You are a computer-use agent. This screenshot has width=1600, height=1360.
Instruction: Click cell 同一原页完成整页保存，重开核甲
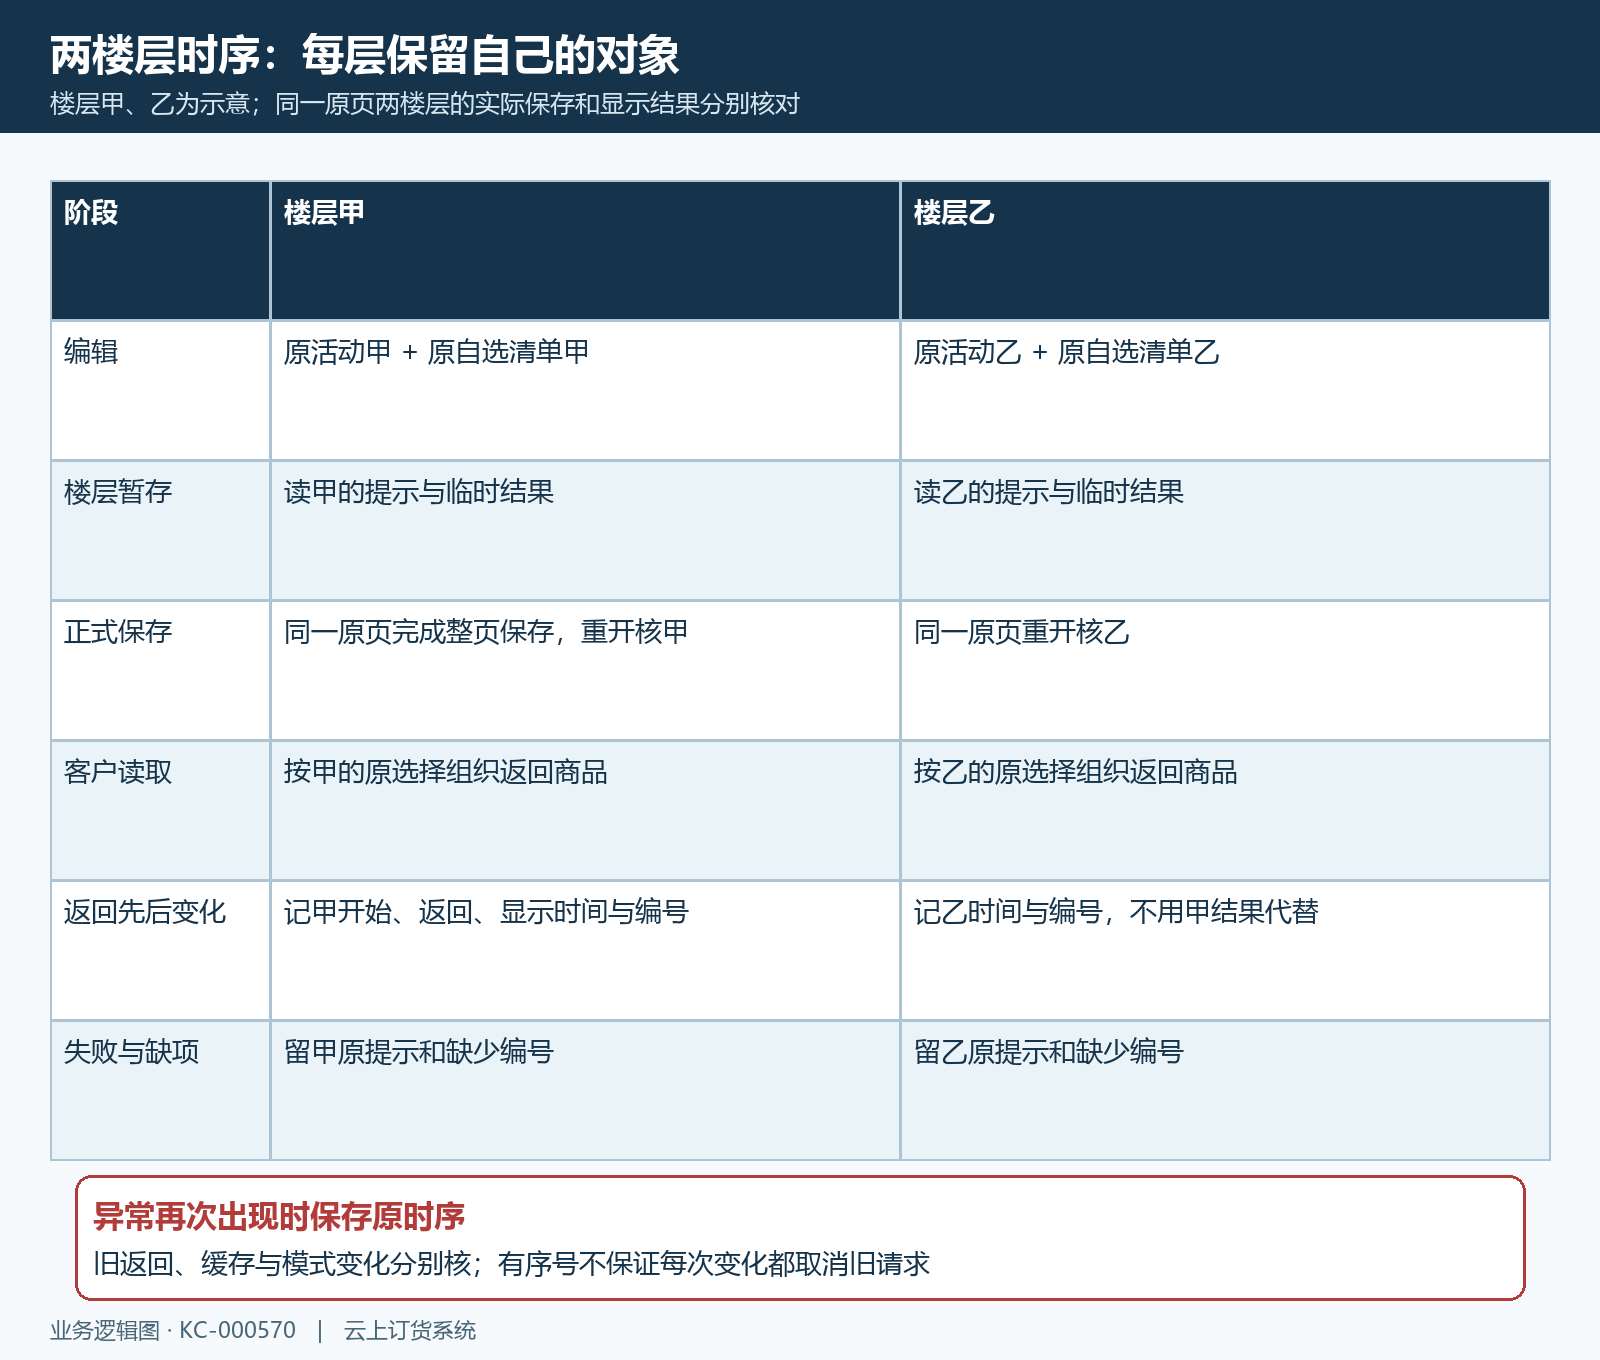coord(585,671)
